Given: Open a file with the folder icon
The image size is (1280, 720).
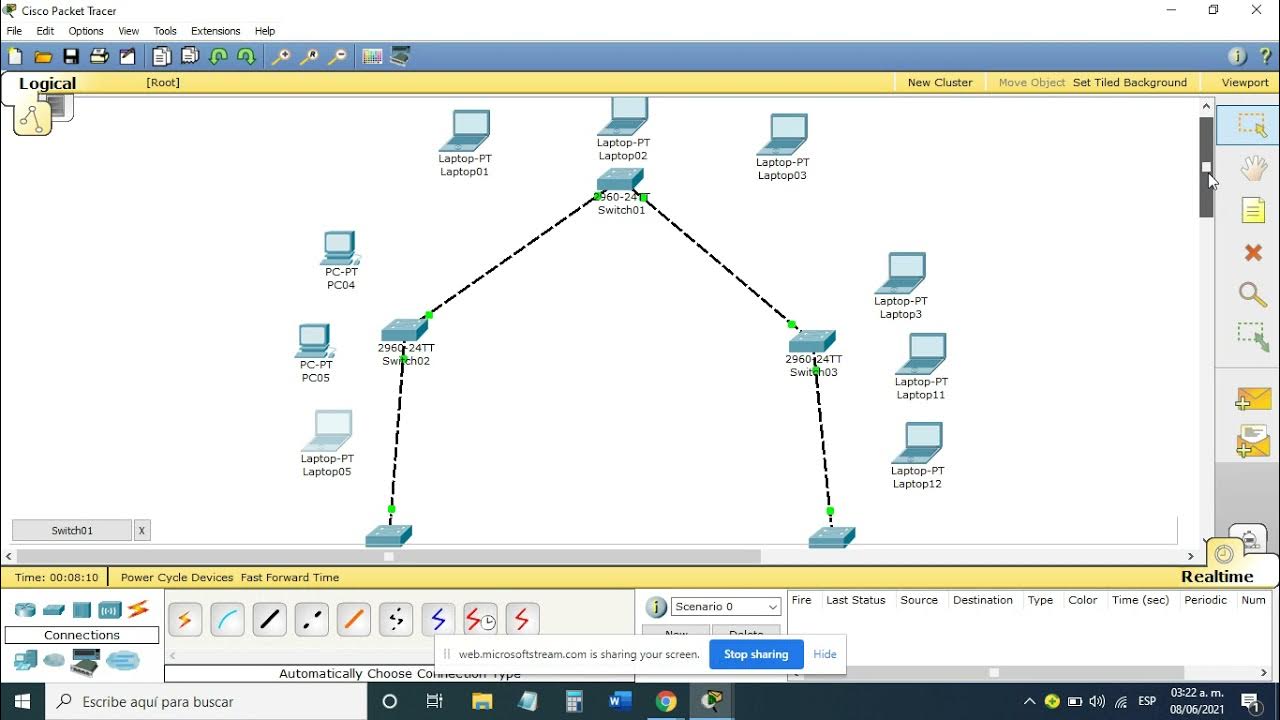Looking at the screenshot, I should tap(43, 57).
